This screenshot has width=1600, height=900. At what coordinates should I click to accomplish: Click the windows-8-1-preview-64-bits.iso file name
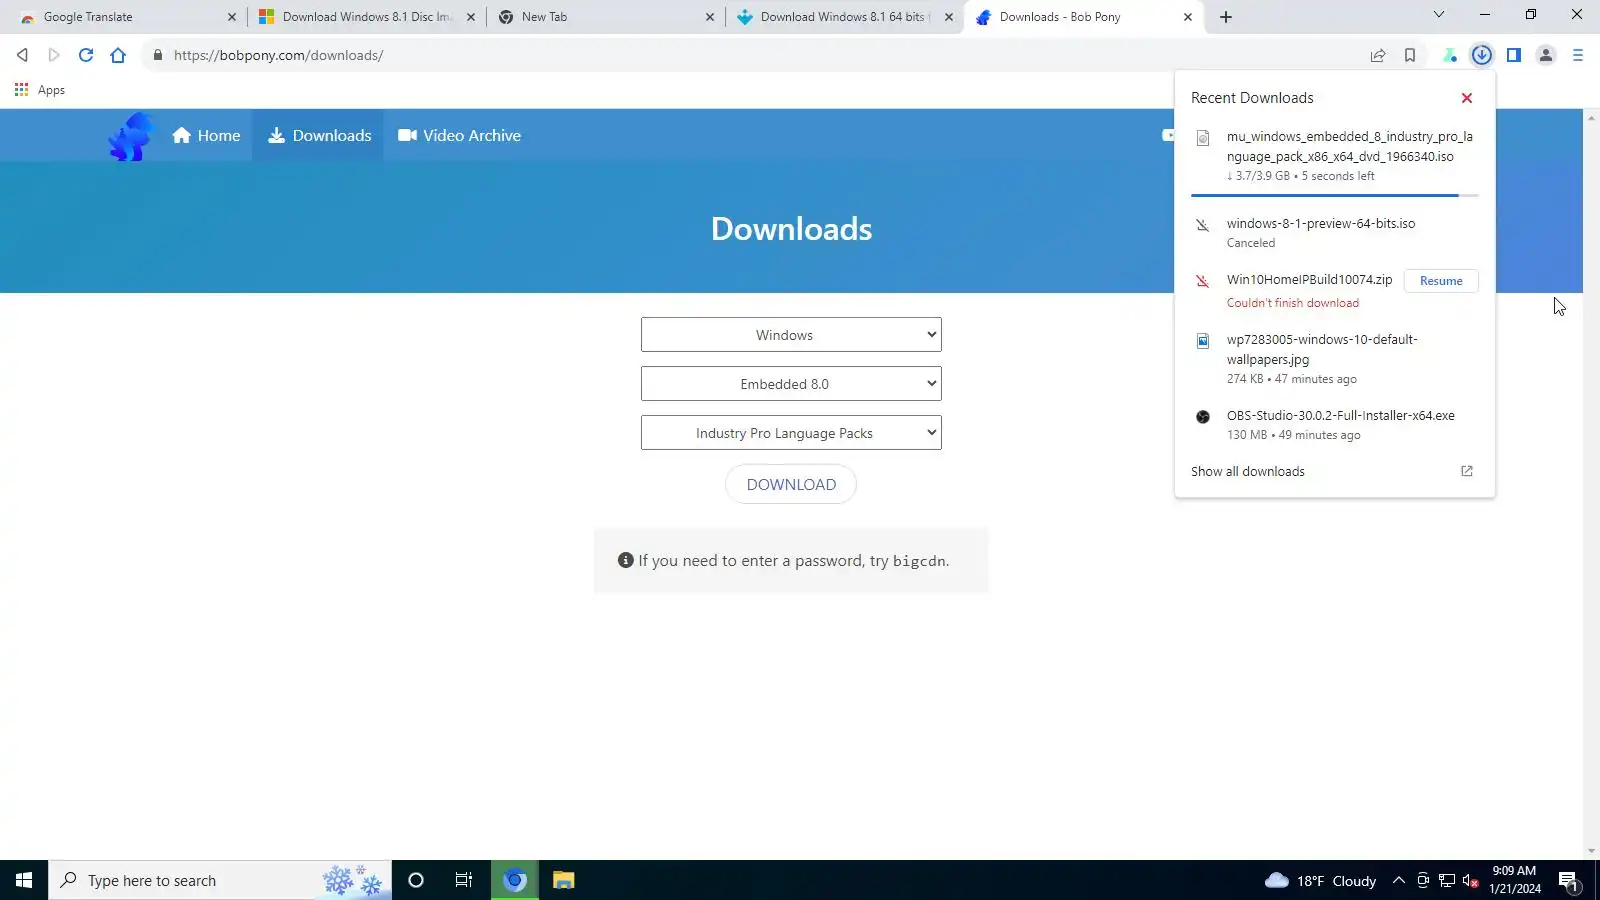pyautogui.click(x=1321, y=224)
